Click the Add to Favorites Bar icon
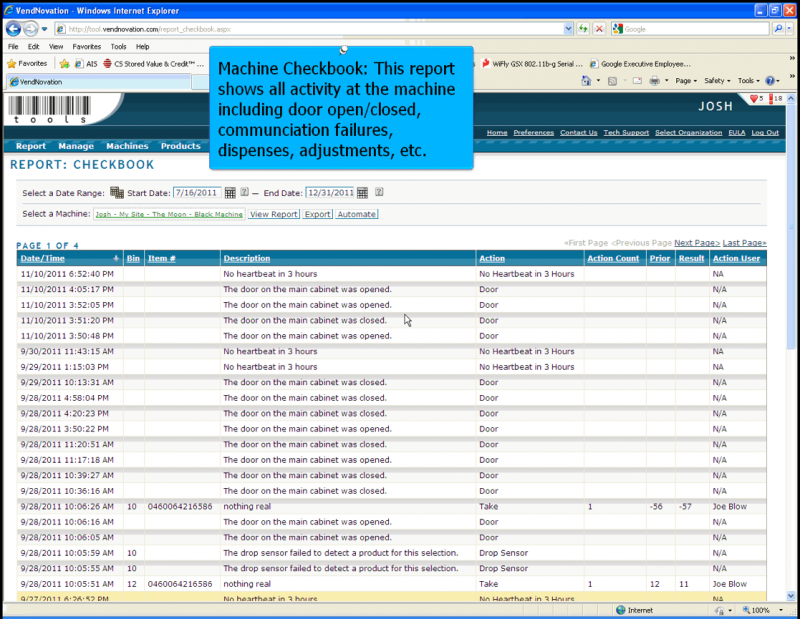The image size is (800, 619). (x=64, y=64)
